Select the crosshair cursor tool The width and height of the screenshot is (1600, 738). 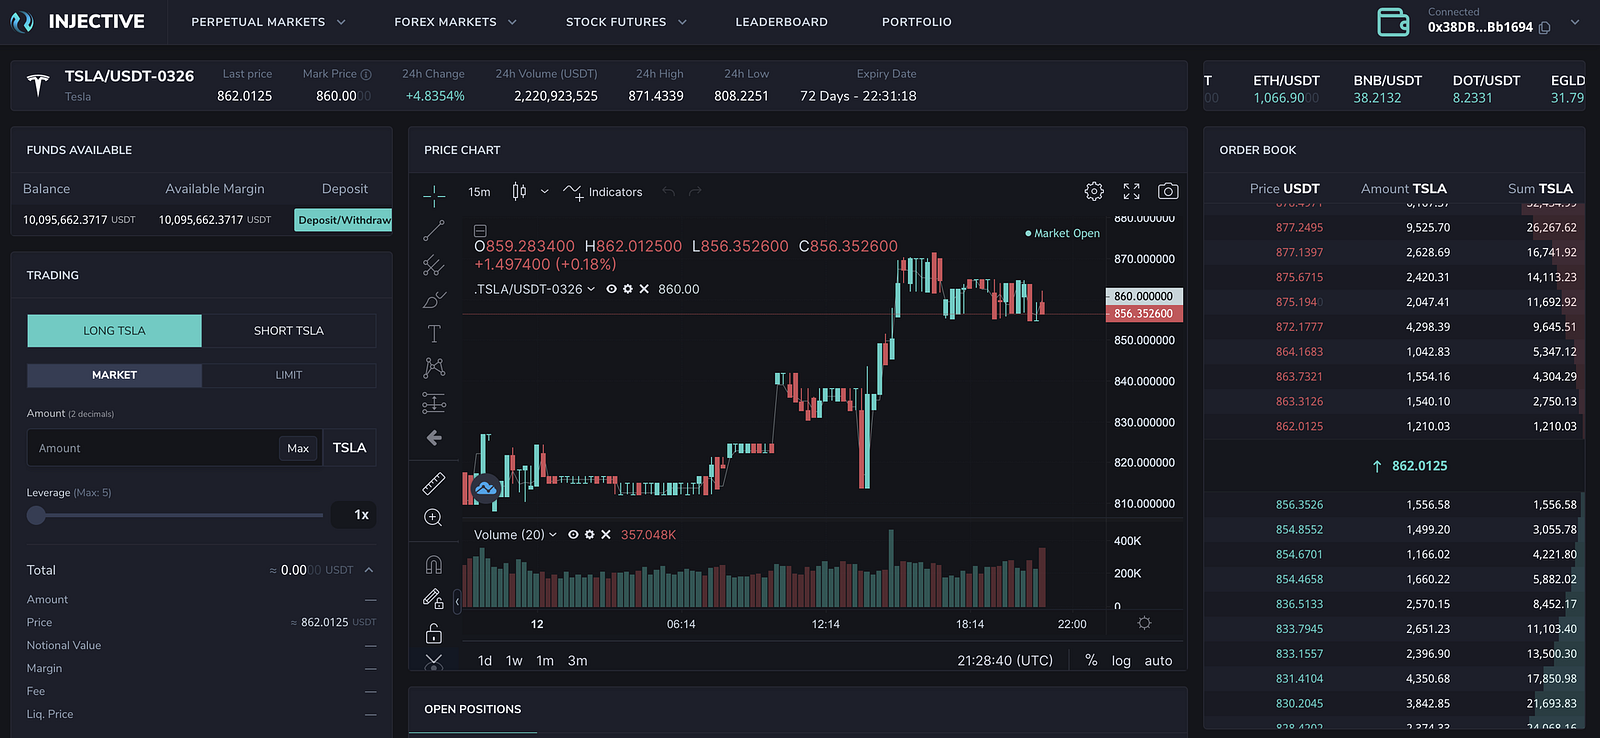(x=434, y=193)
